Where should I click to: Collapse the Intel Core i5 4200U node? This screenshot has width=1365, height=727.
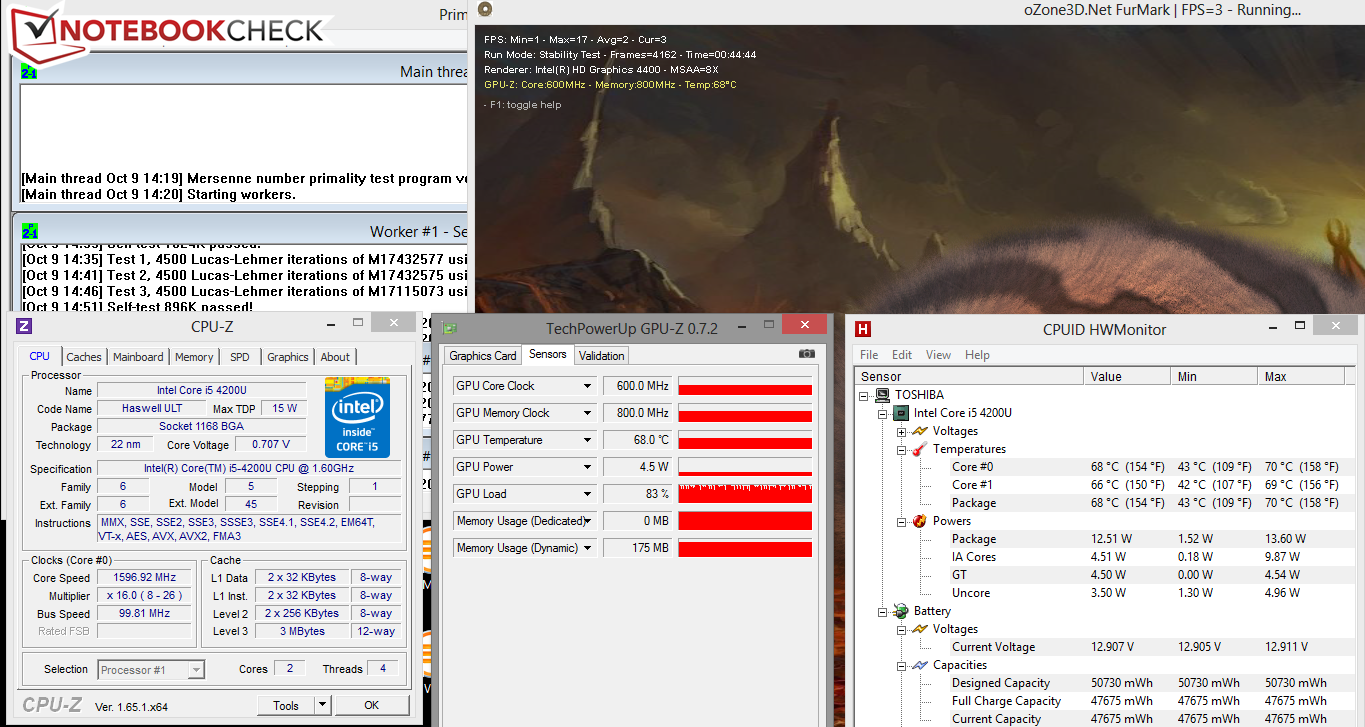883,413
